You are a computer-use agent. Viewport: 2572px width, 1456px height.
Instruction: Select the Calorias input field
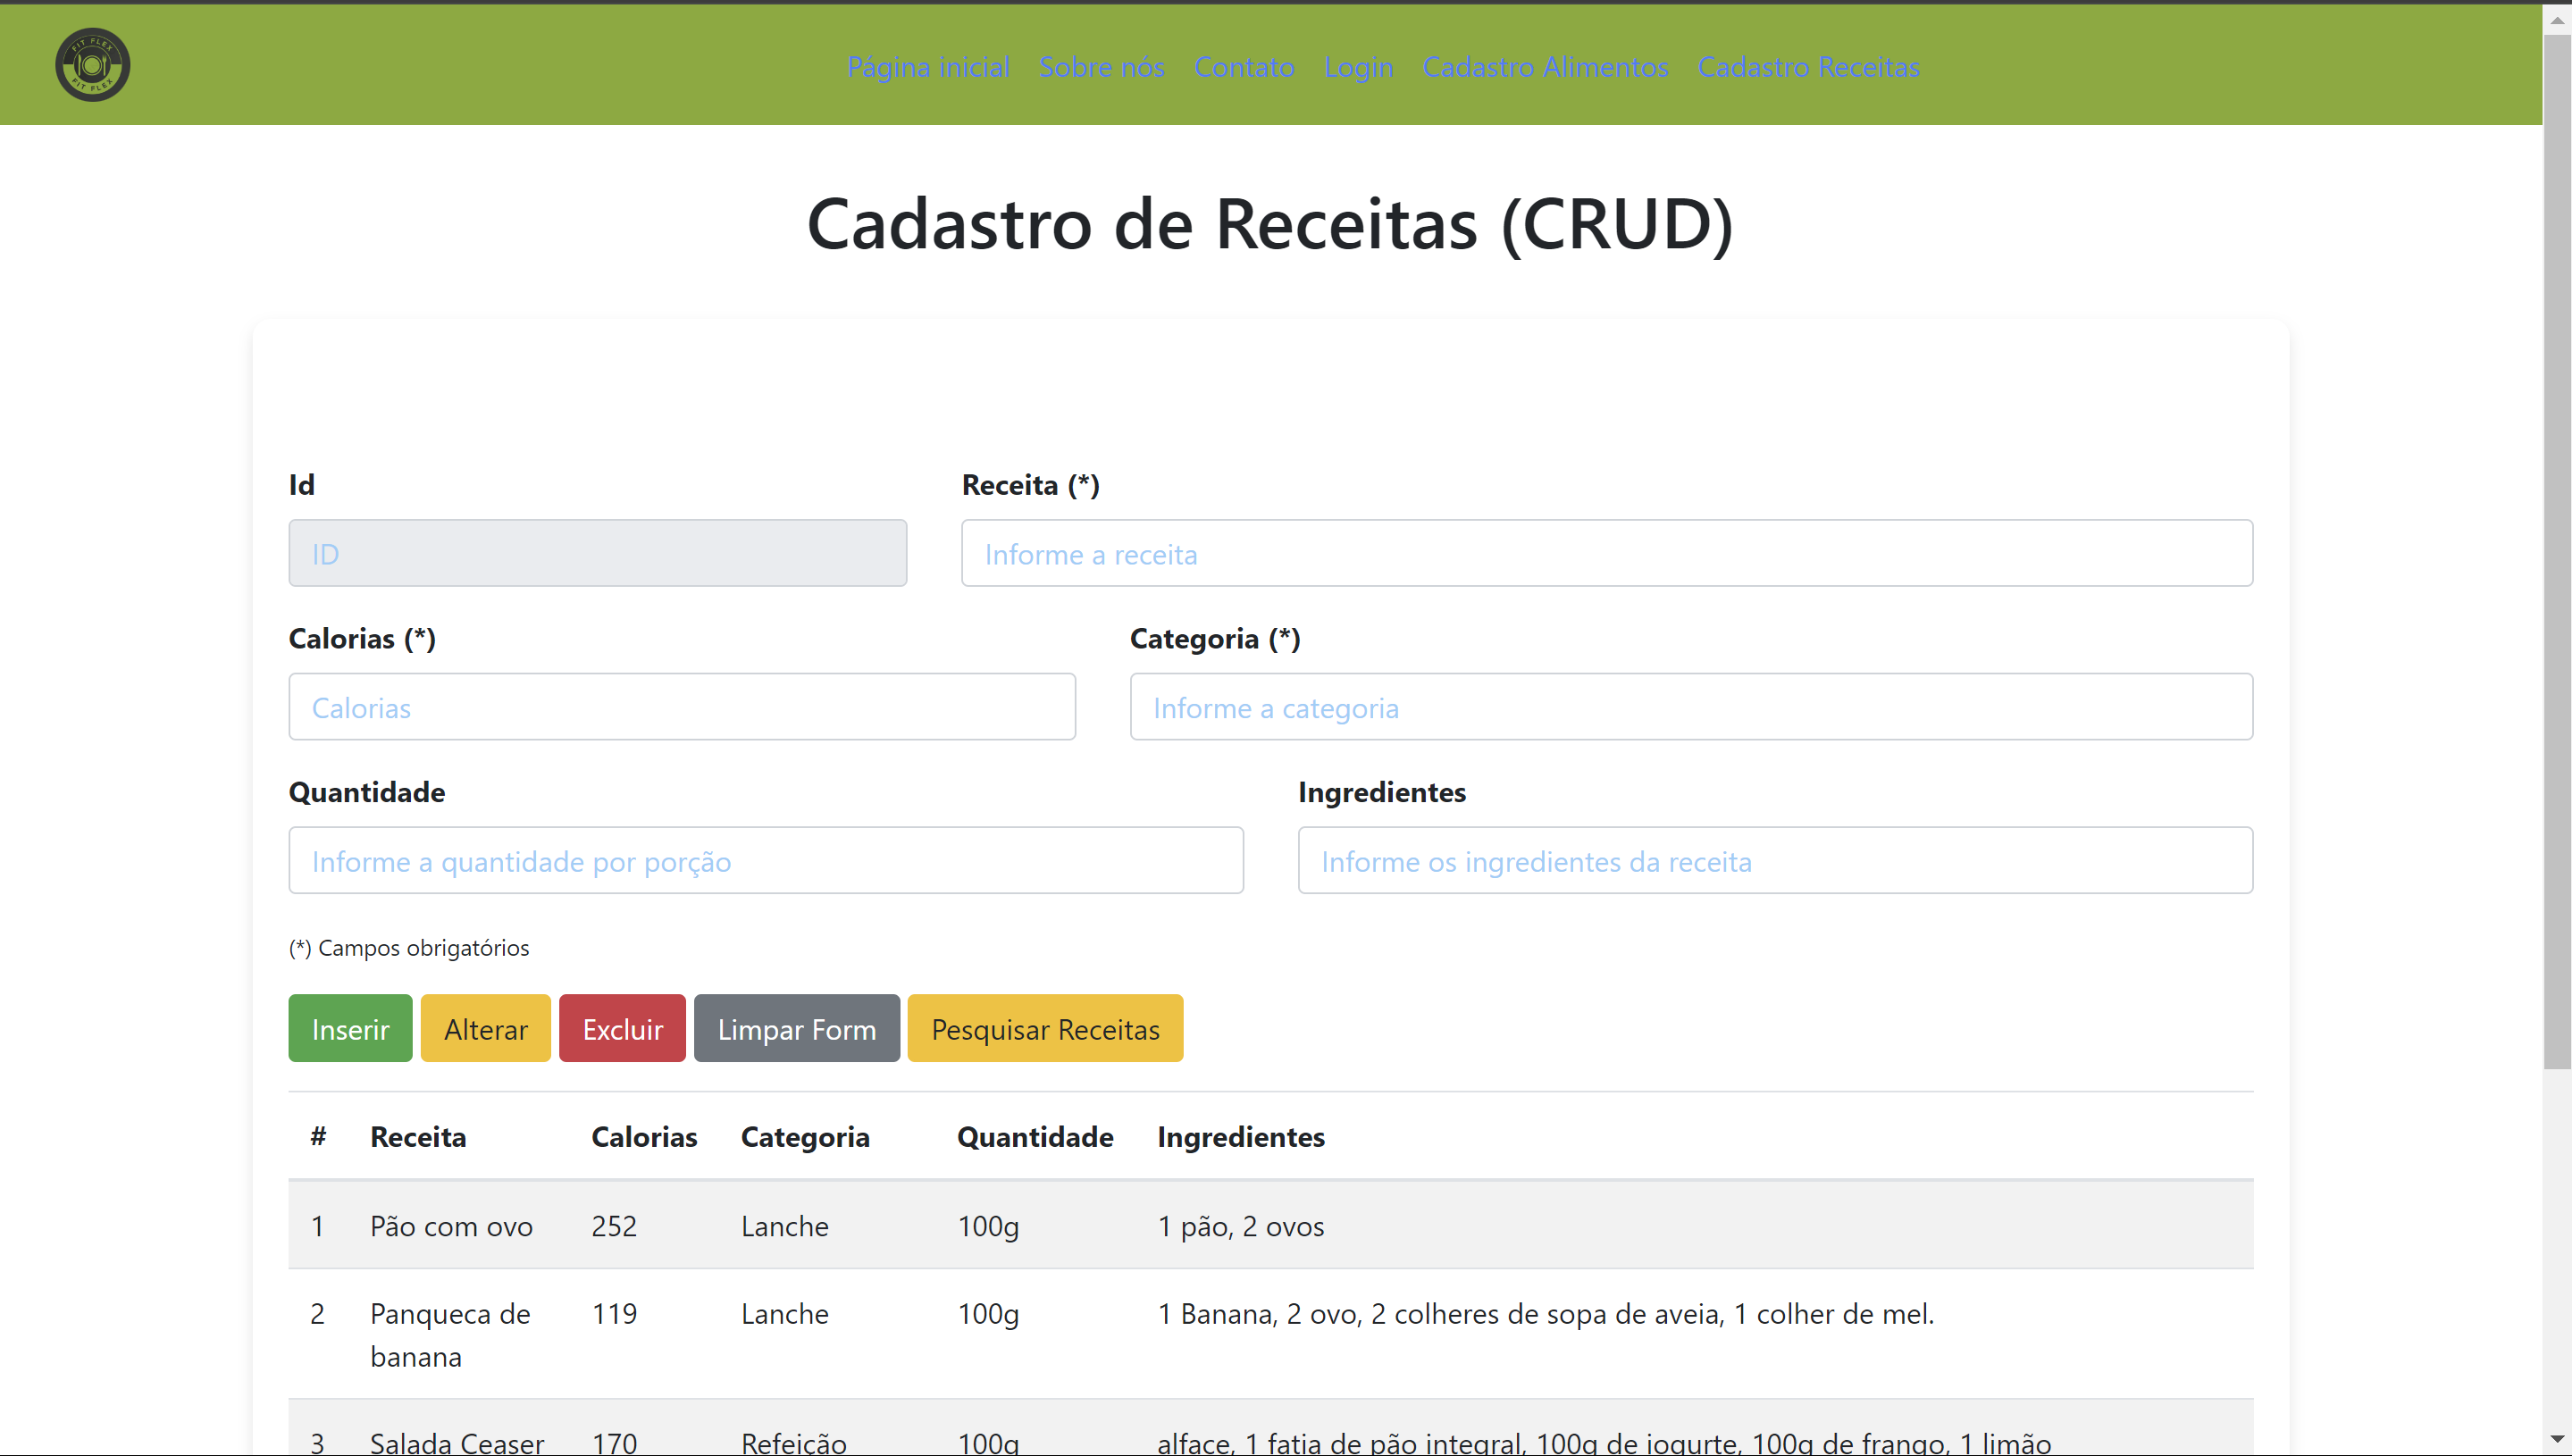tap(681, 706)
